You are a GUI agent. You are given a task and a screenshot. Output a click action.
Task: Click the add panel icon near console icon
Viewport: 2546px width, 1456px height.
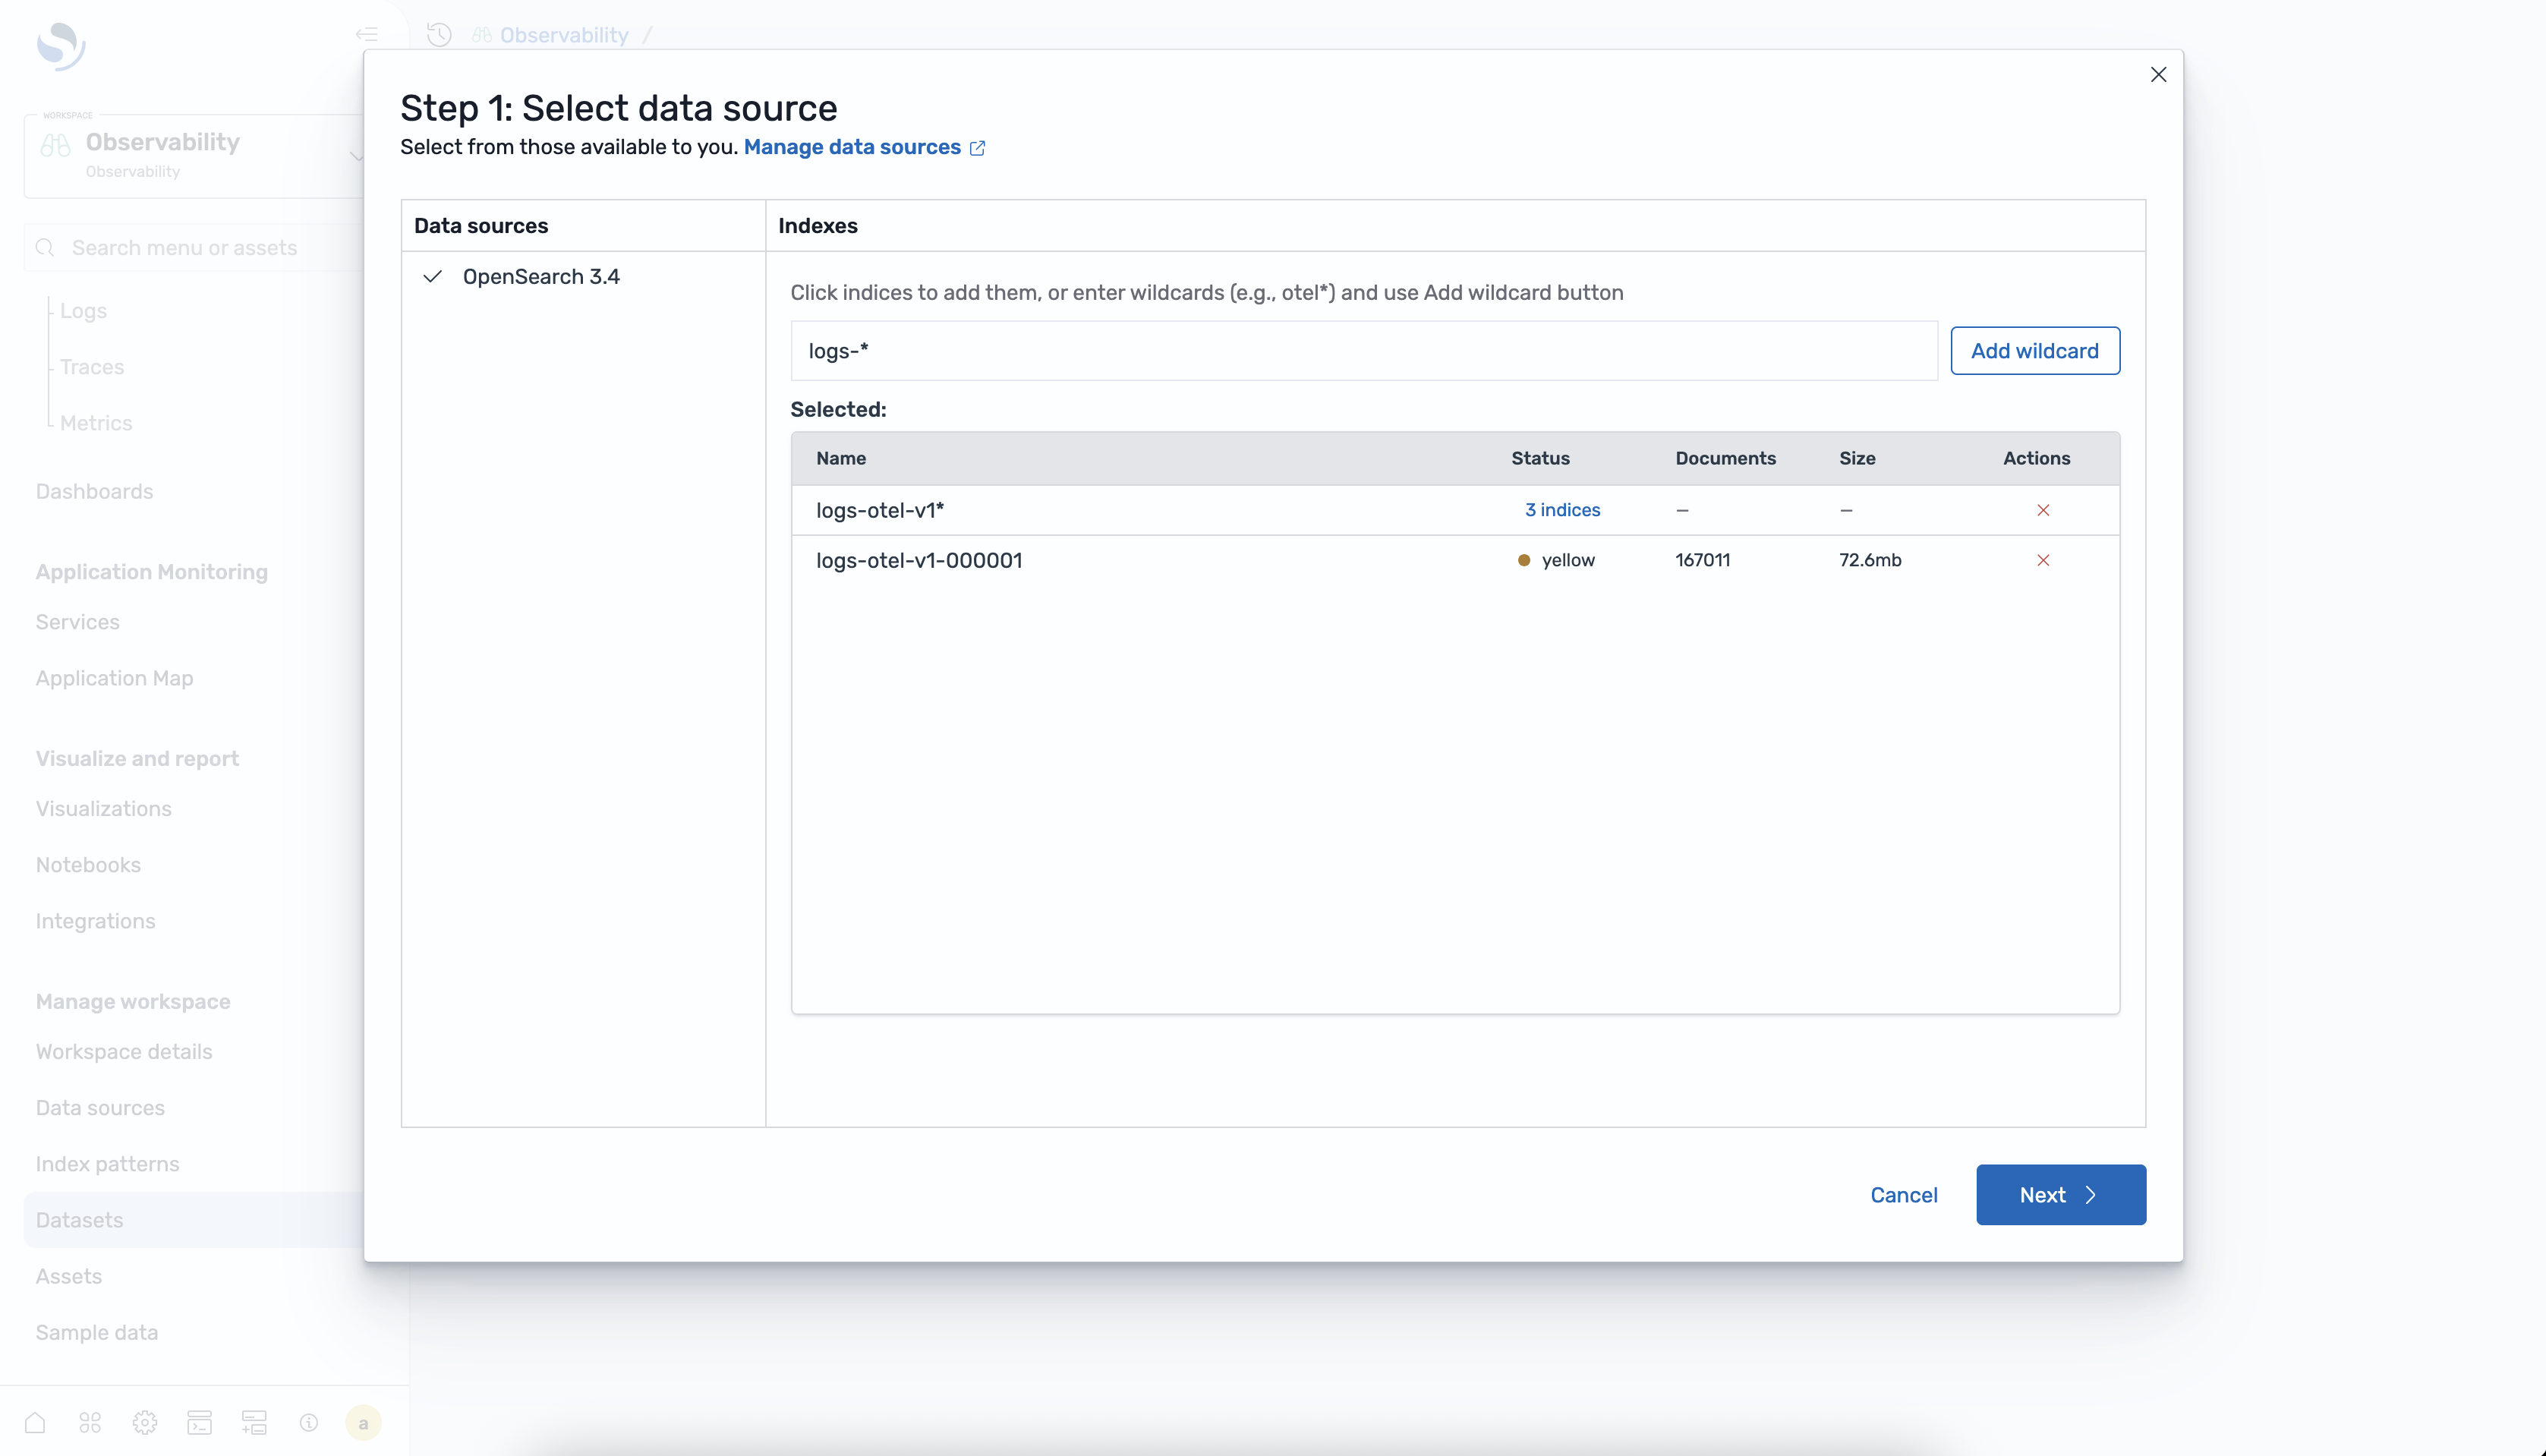tap(254, 1421)
